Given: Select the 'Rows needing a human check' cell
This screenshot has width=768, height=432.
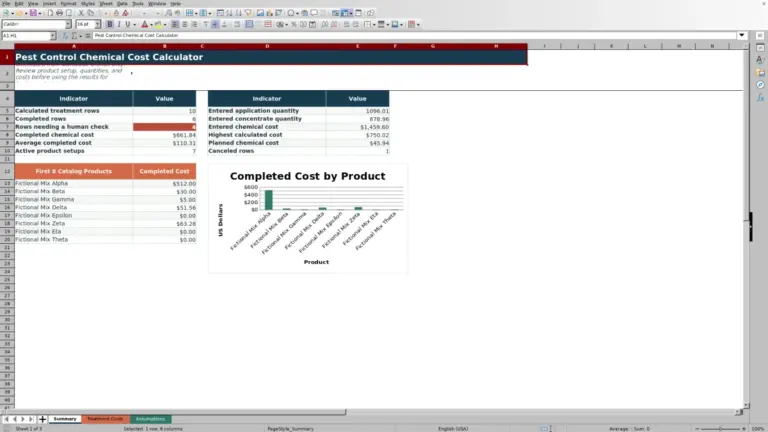Looking at the screenshot, I should click(73, 127).
